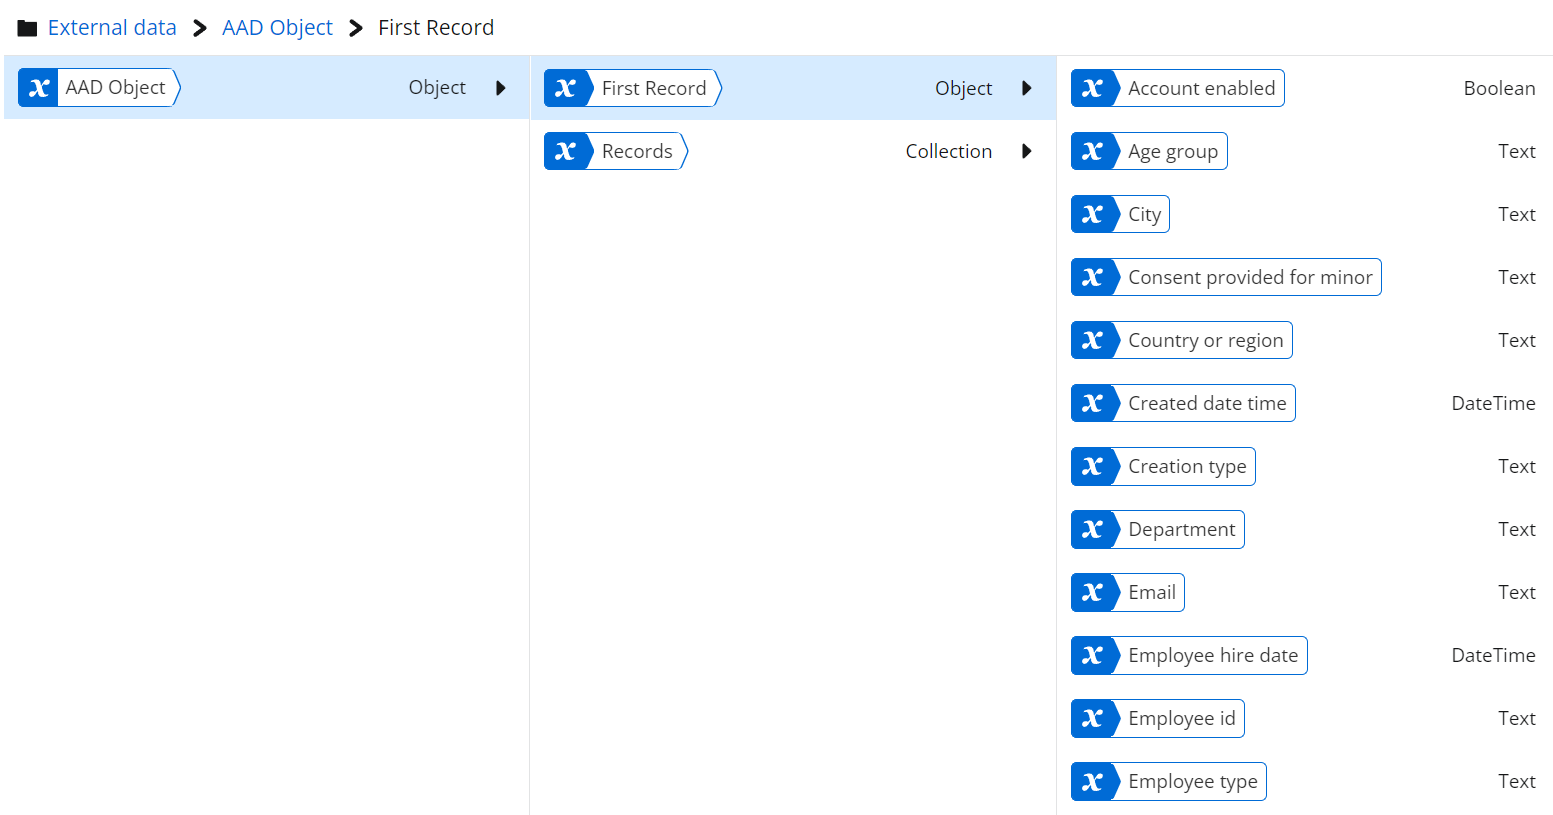Click variable icon of Created date time
1553x815 pixels.
[x=1092, y=403]
